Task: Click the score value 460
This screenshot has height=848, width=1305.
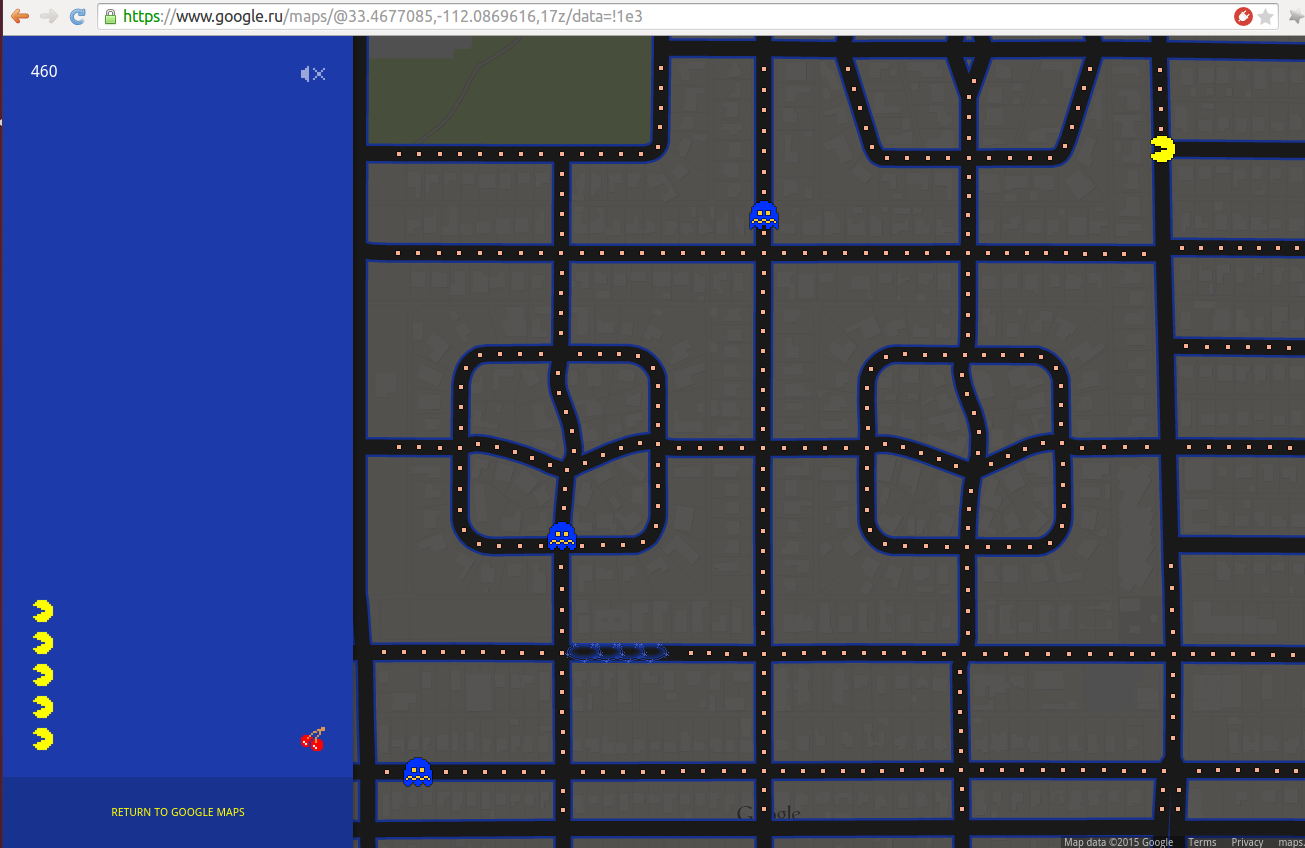Action: [44, 71]
